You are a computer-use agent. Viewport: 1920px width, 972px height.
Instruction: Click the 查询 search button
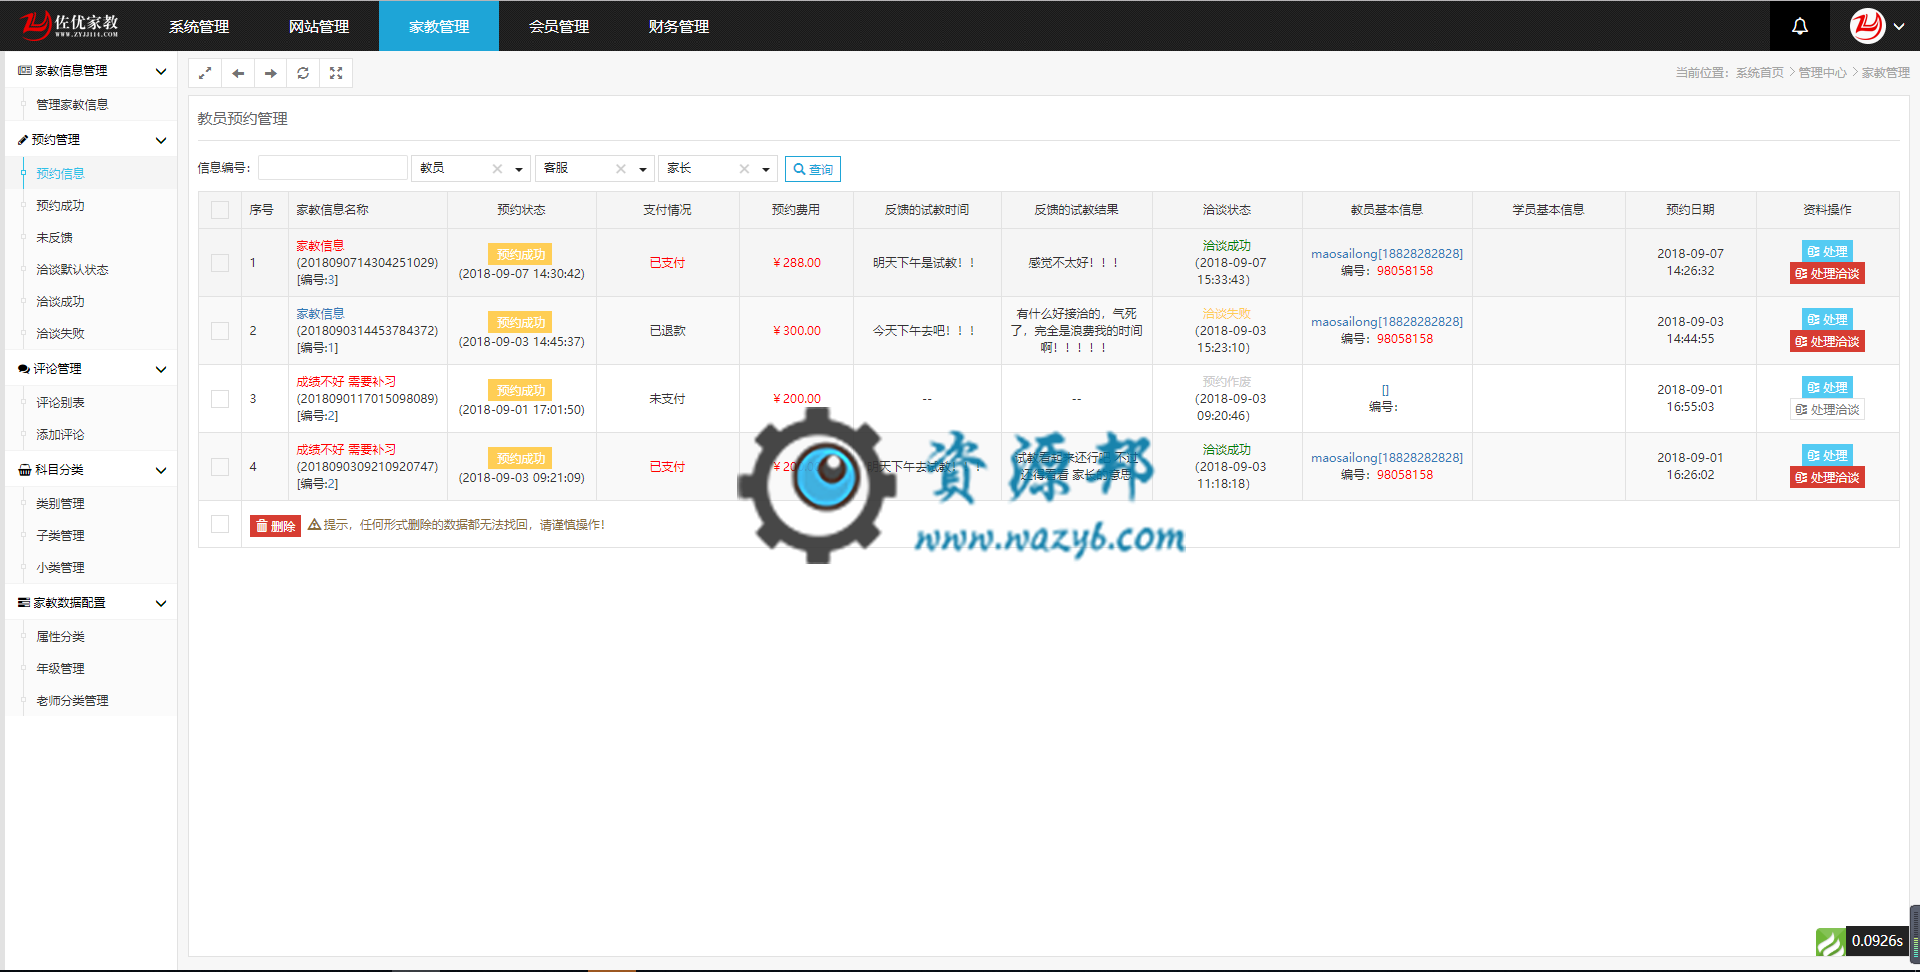click(813, 169)
